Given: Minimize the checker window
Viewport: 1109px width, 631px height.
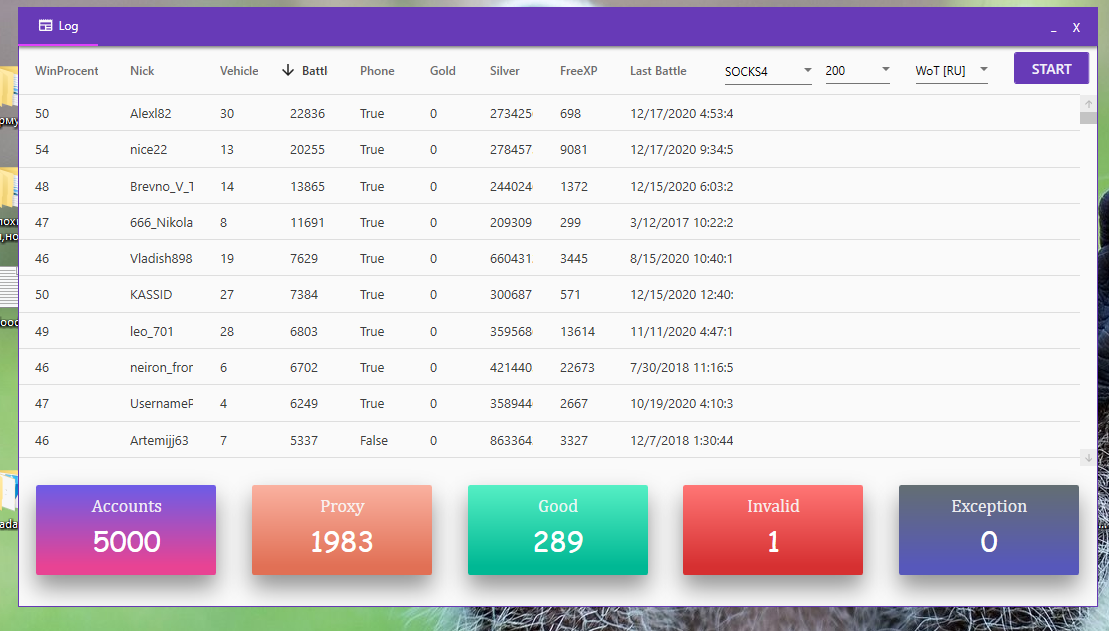Looking at the screenshot, I should 1053,28.
